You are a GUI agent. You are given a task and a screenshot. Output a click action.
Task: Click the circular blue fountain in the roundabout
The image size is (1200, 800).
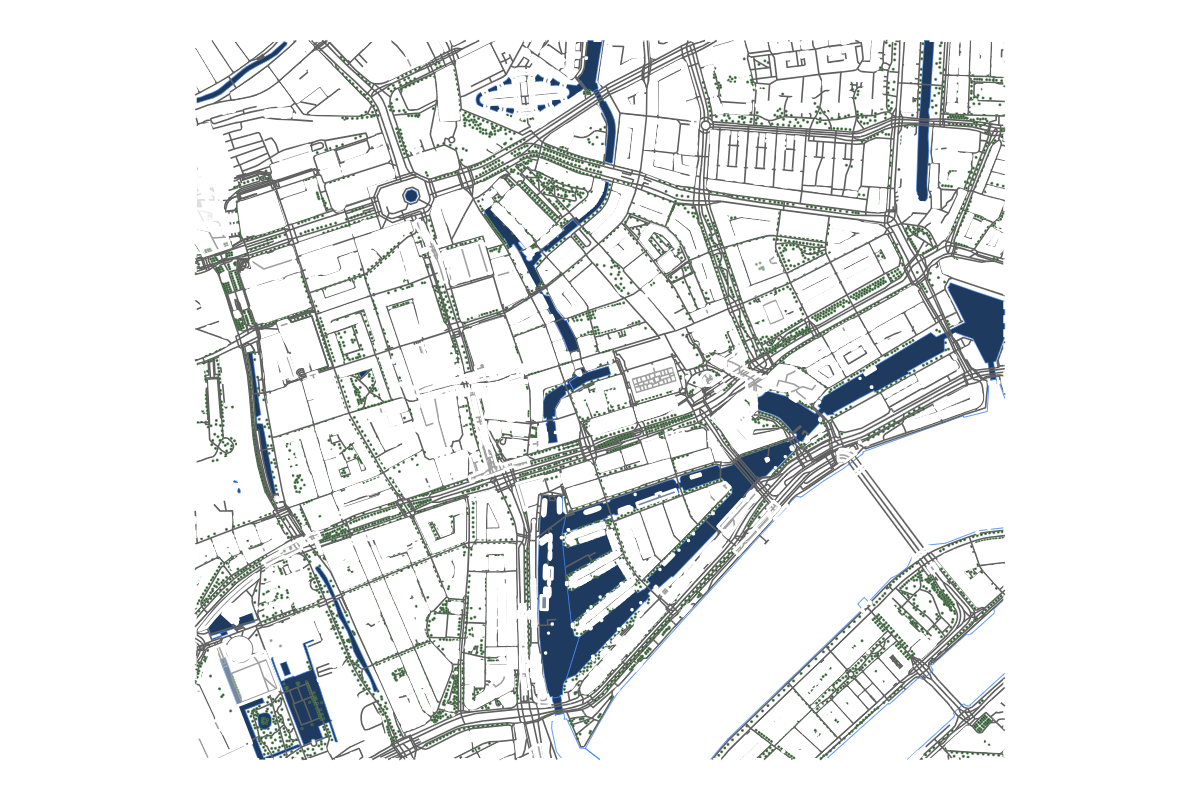410,195
